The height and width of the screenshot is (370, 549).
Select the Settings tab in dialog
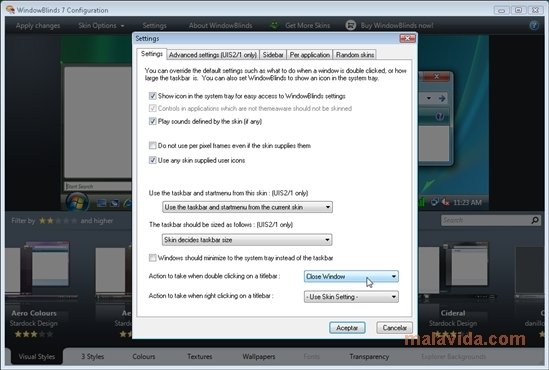[152, 54]
